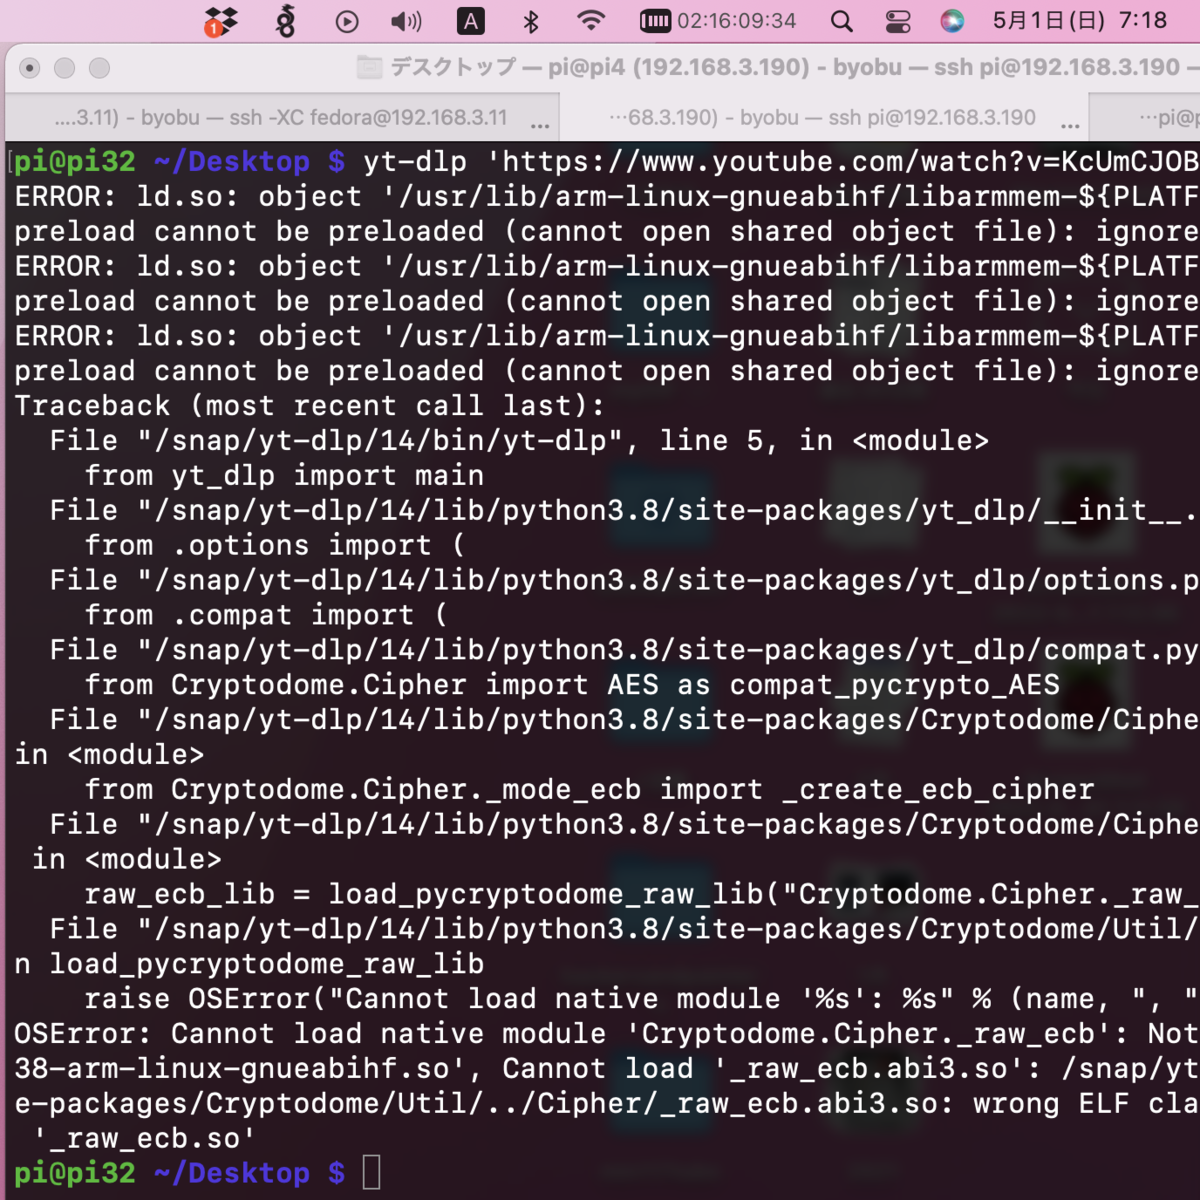Switch to the pi@192.168.3.190 byobu tab

823,118
